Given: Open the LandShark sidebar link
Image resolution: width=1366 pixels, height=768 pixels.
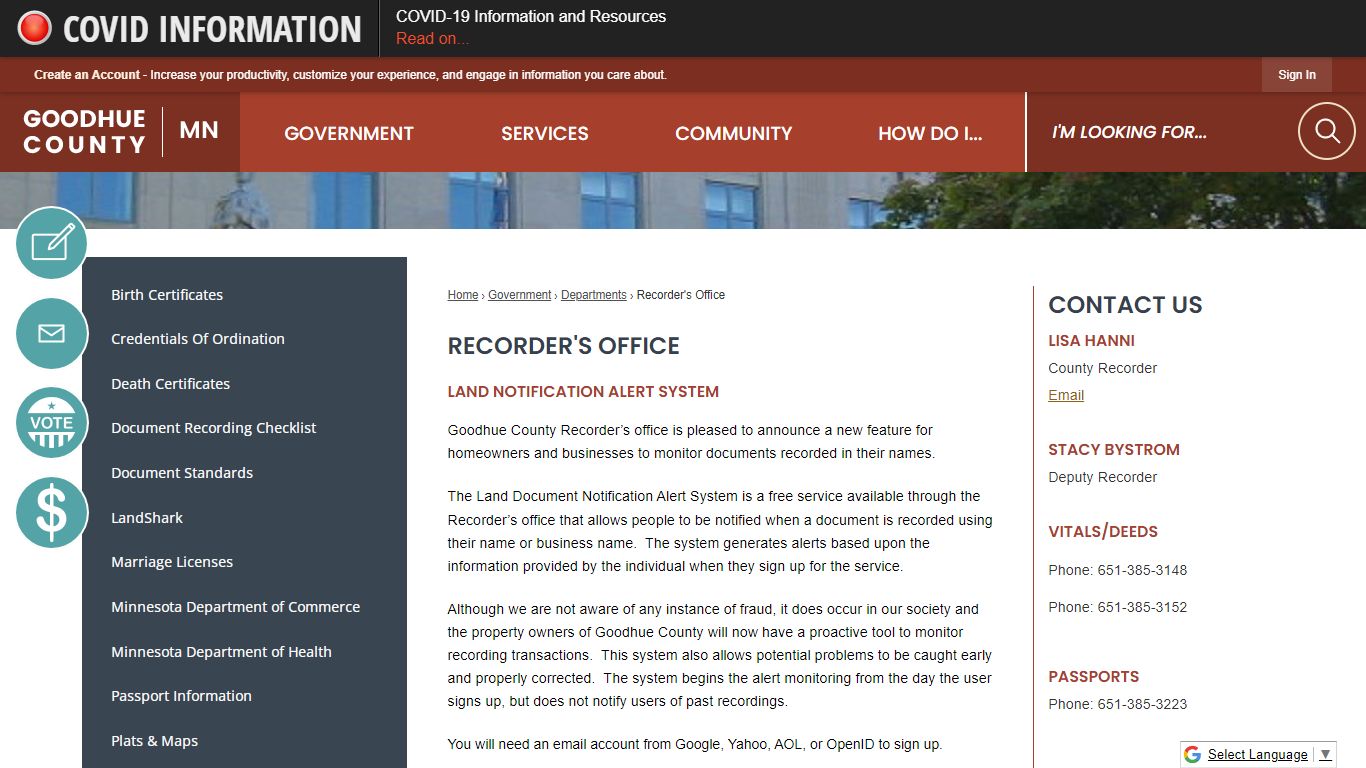Looking at the screenshot, I should tap(147, 518).
